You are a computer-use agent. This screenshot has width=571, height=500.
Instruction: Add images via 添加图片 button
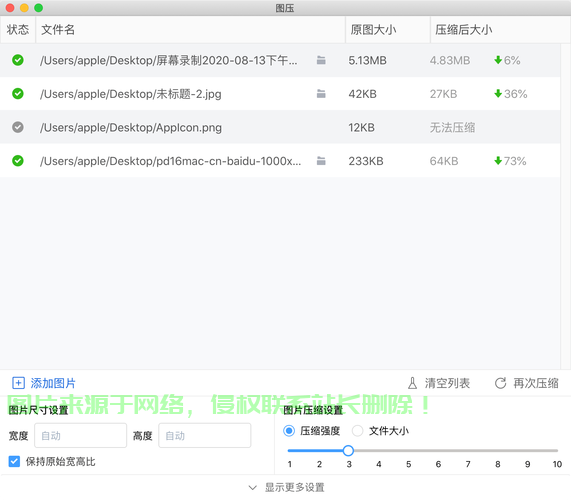(x=44, y=383)
